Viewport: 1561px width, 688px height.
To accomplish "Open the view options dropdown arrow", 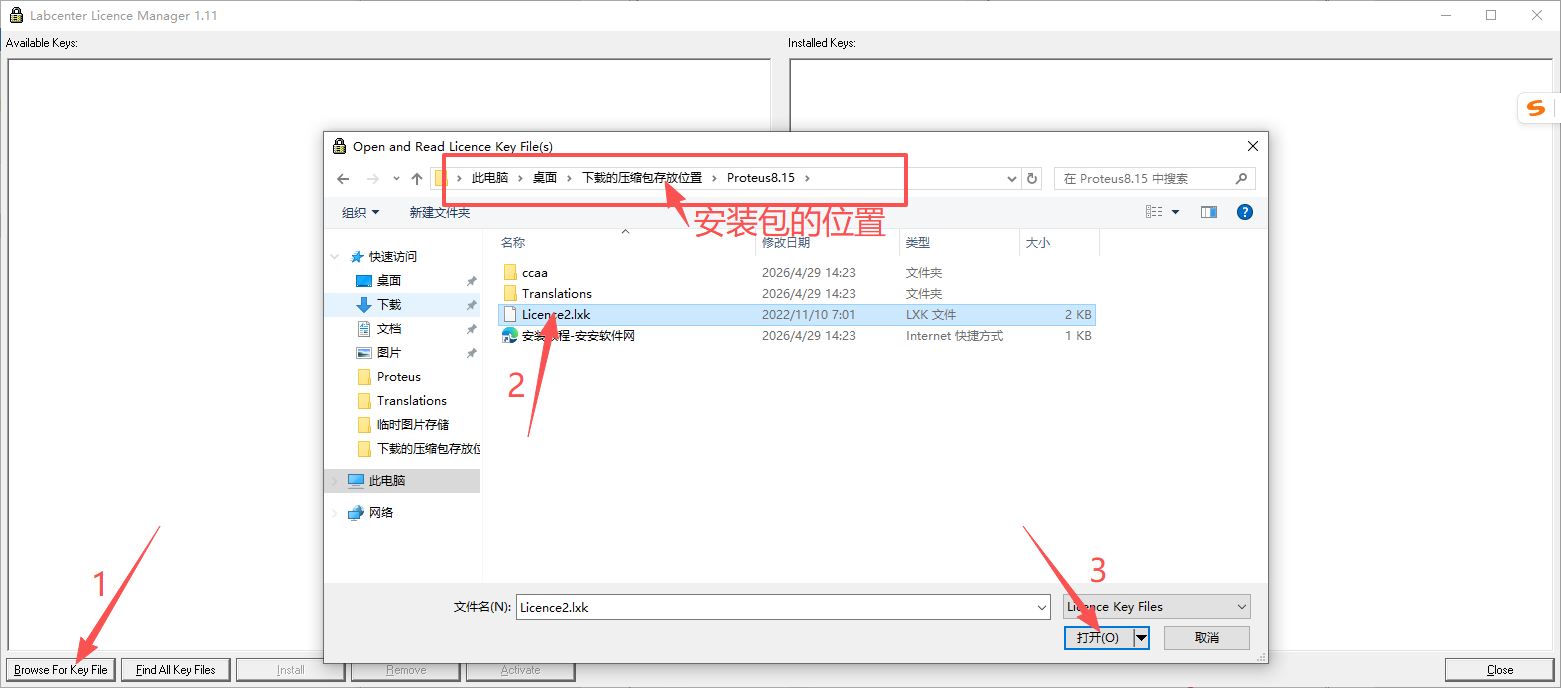I will pyautogui.click(x=1175, y=212).
